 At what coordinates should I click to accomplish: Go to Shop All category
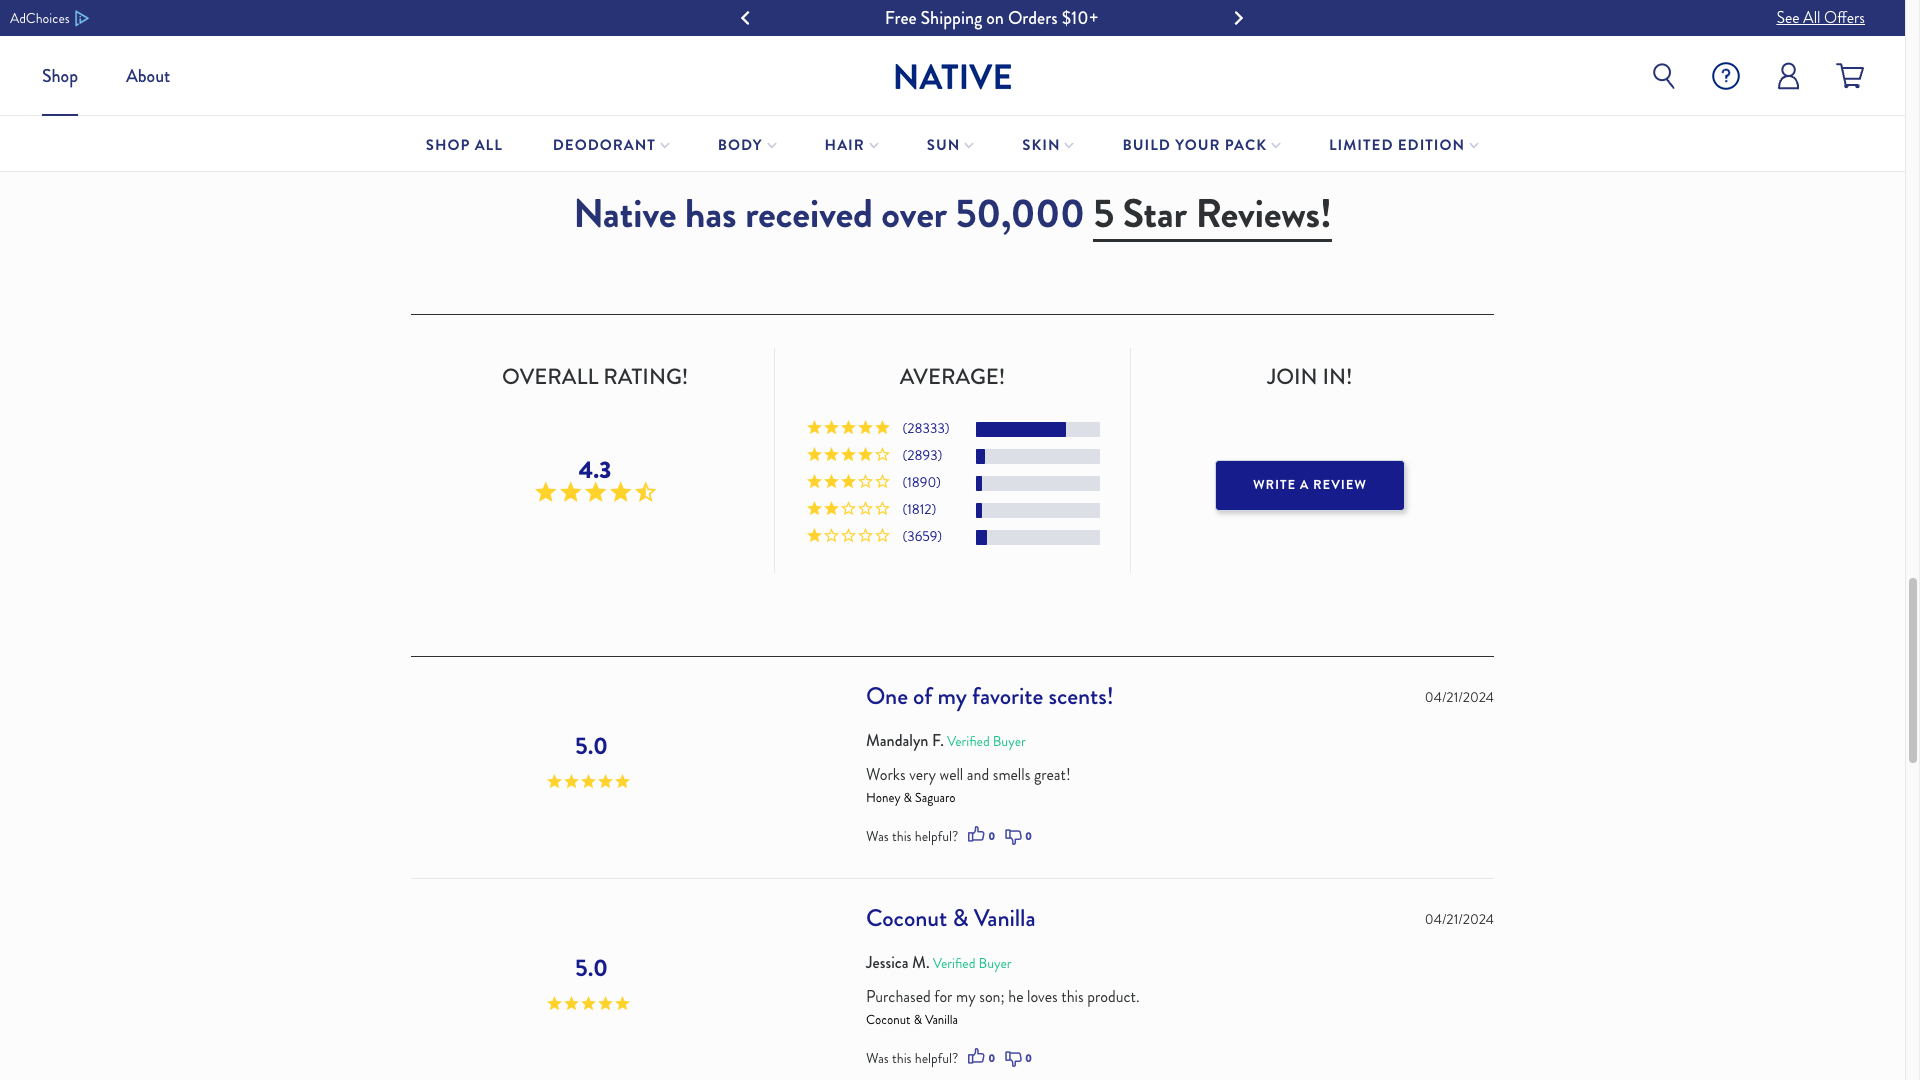coord(464,145)
